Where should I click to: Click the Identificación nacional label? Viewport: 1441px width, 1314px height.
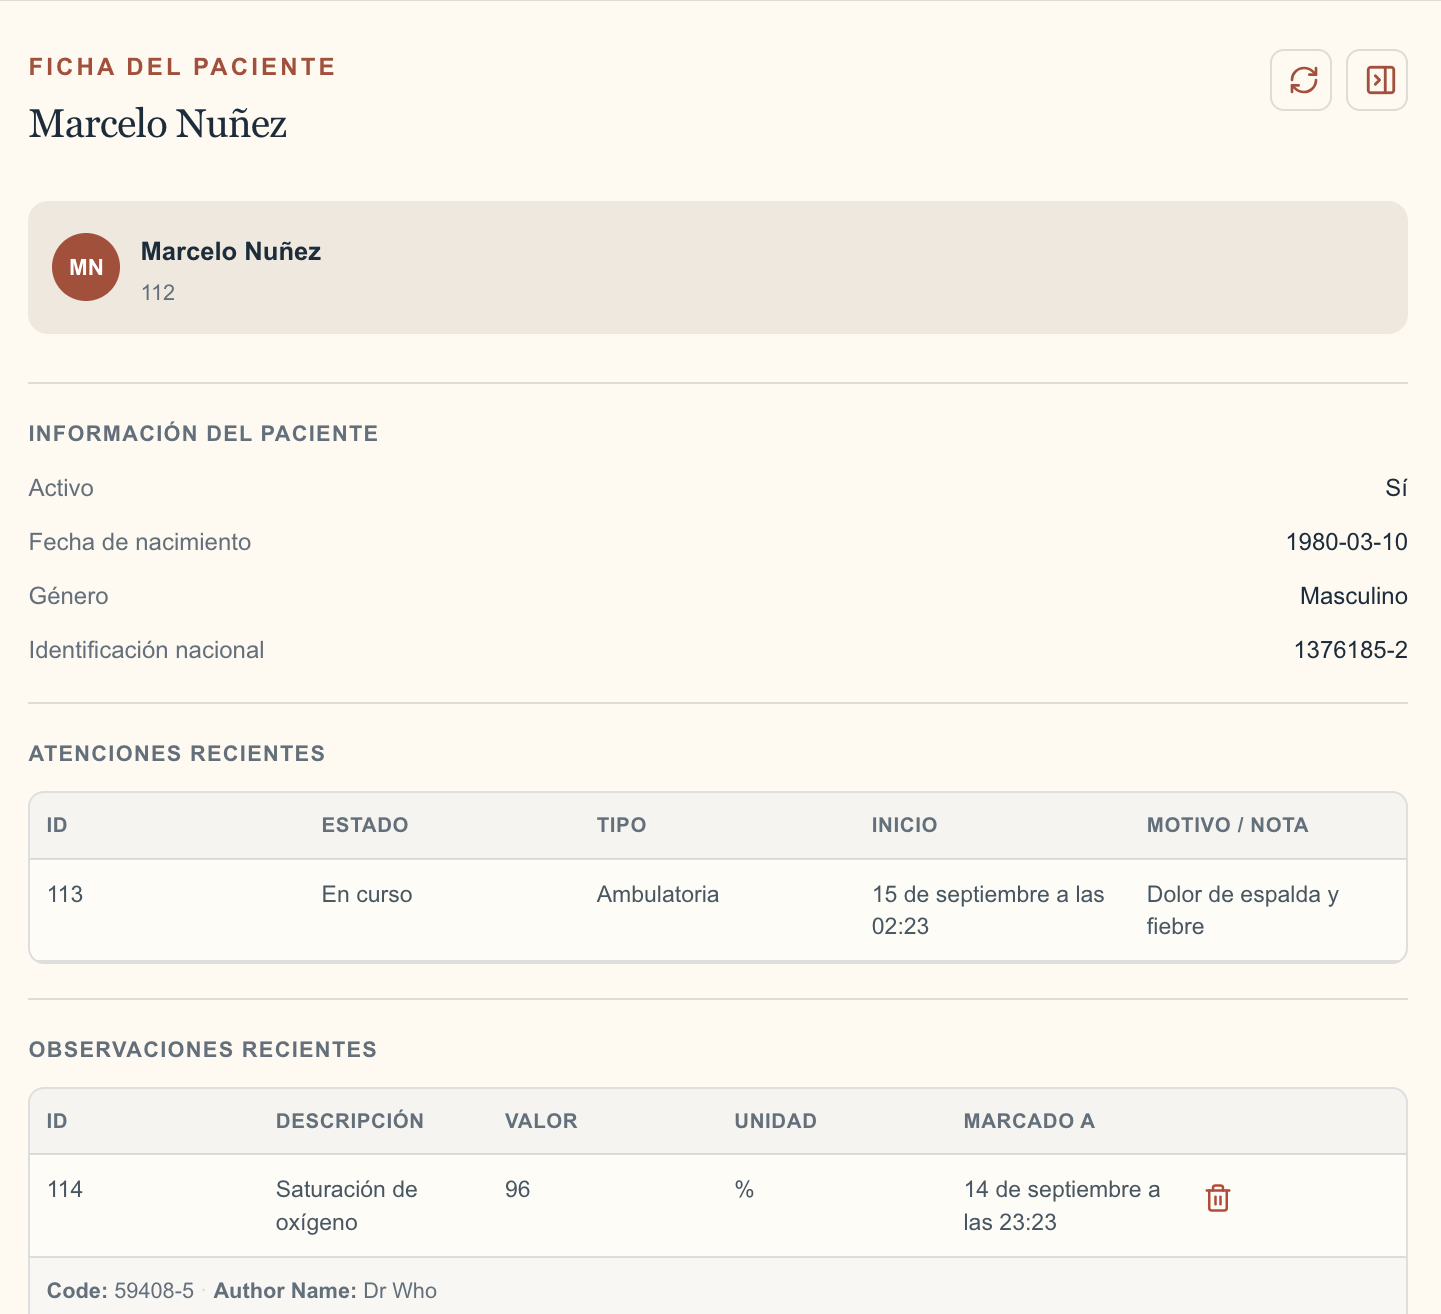[x=146, y=650]
